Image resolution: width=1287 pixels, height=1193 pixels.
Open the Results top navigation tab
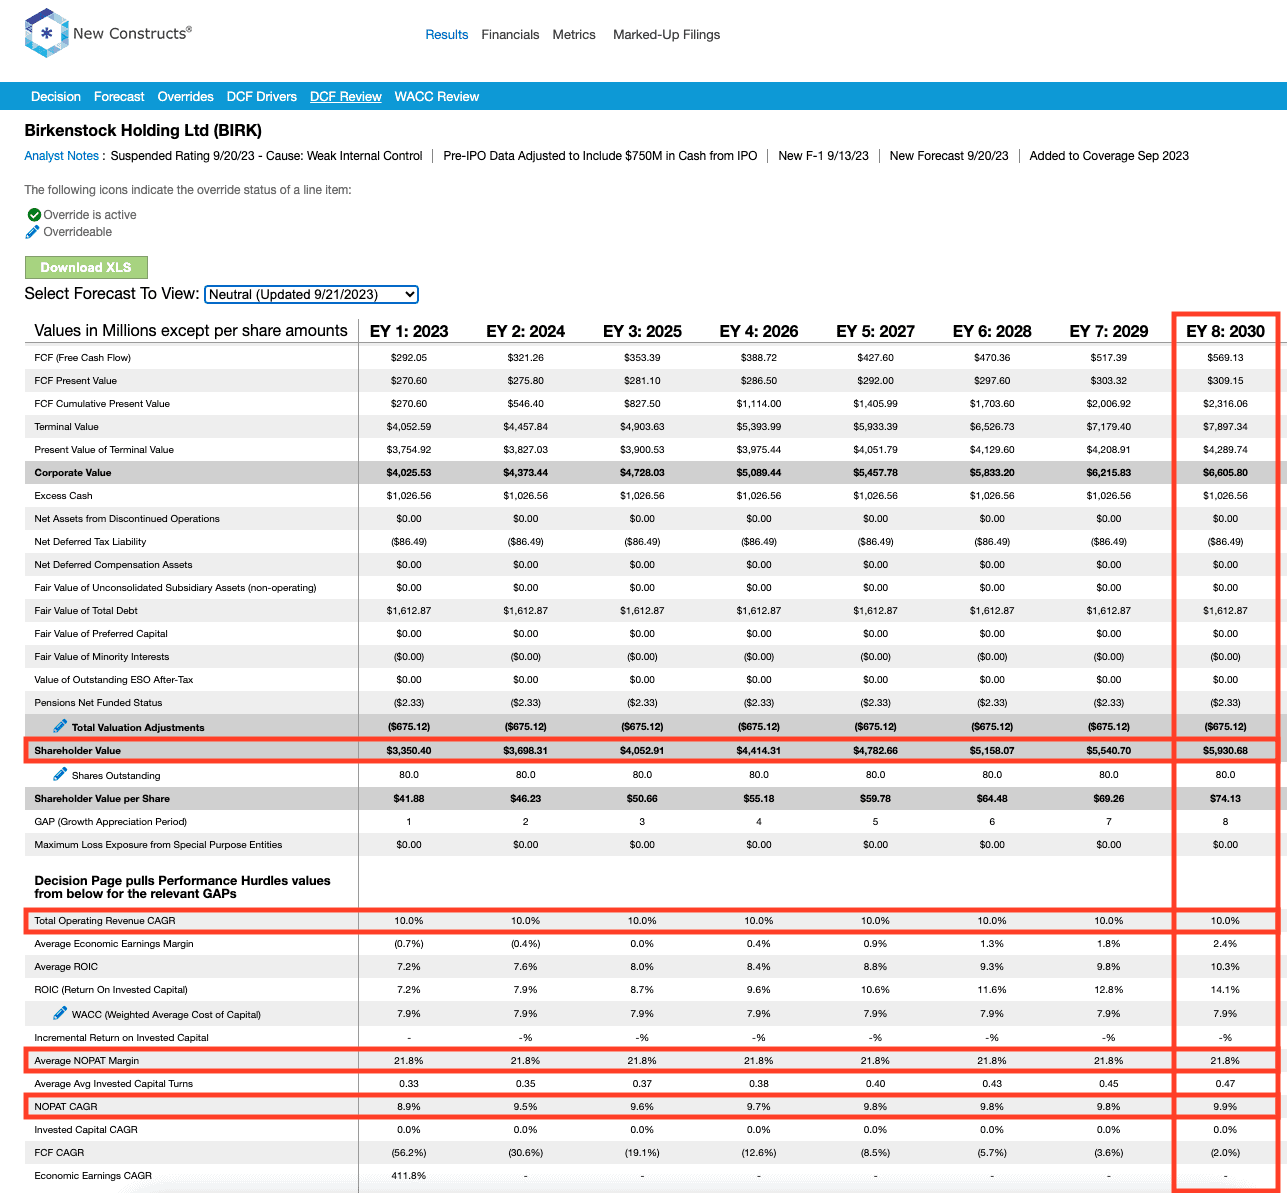pos(447,34)
